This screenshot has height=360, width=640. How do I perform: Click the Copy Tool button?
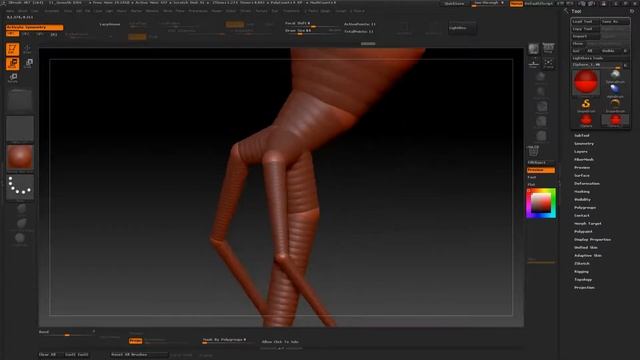click(585, 29)
